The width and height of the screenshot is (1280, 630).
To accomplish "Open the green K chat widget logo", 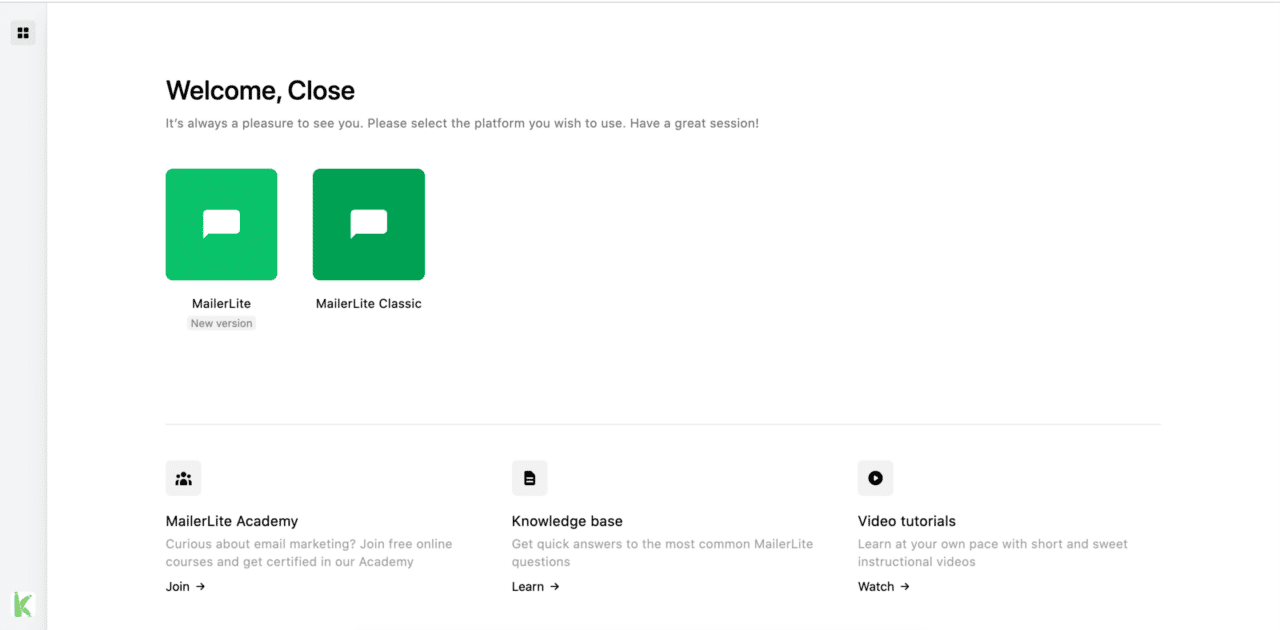I will [x=21, y=603].
